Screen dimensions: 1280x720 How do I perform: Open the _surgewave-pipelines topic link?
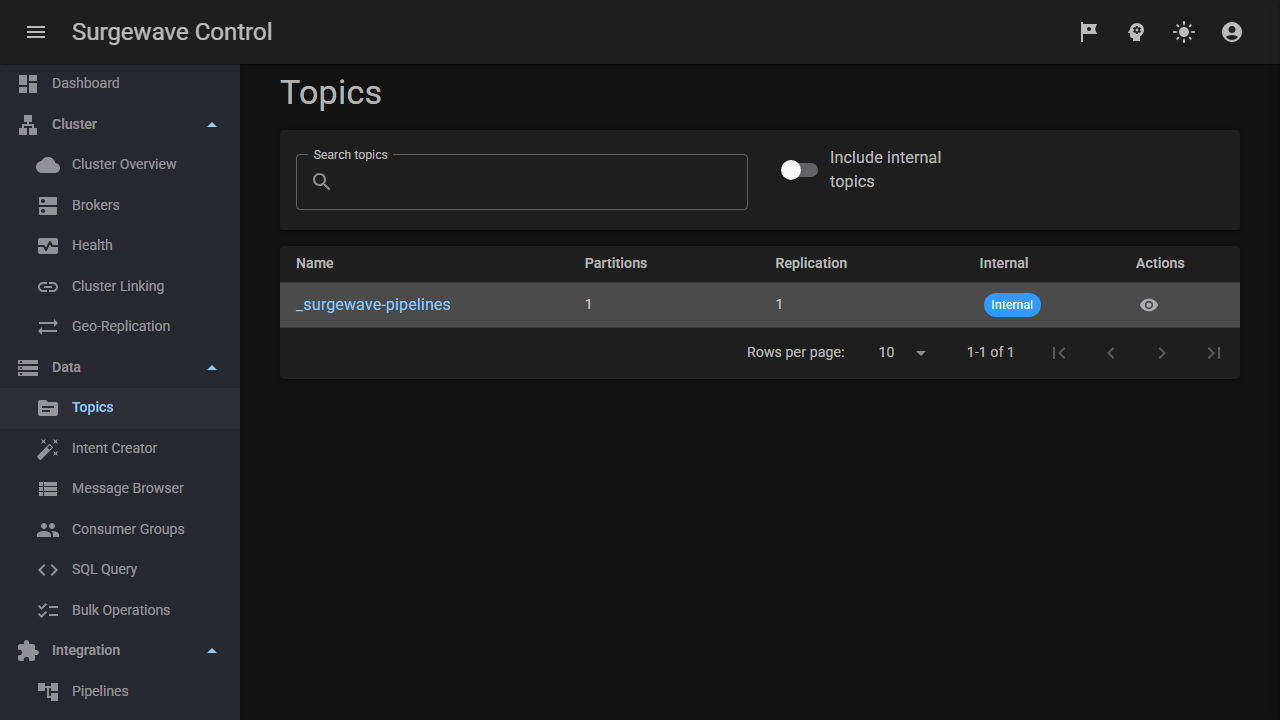coord(373,305)
